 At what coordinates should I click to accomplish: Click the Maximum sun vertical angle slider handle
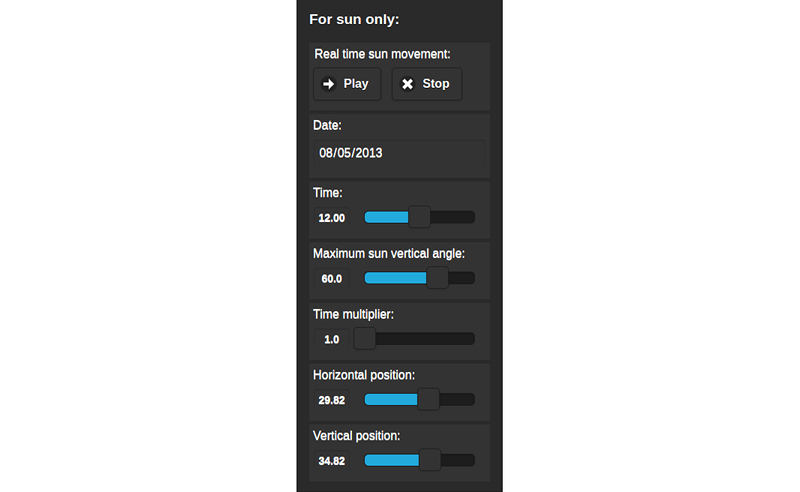click(438, 278)
